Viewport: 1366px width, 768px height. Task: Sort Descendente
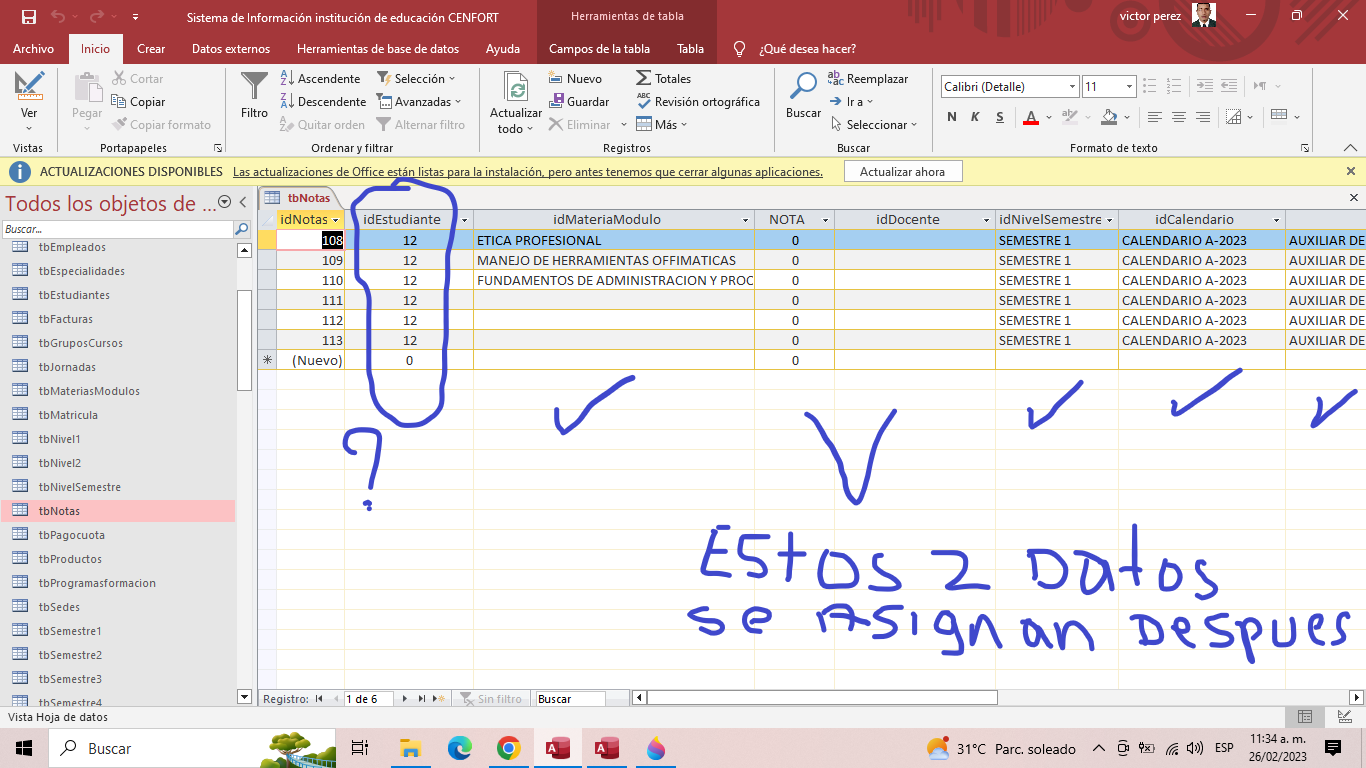[322, 101]
